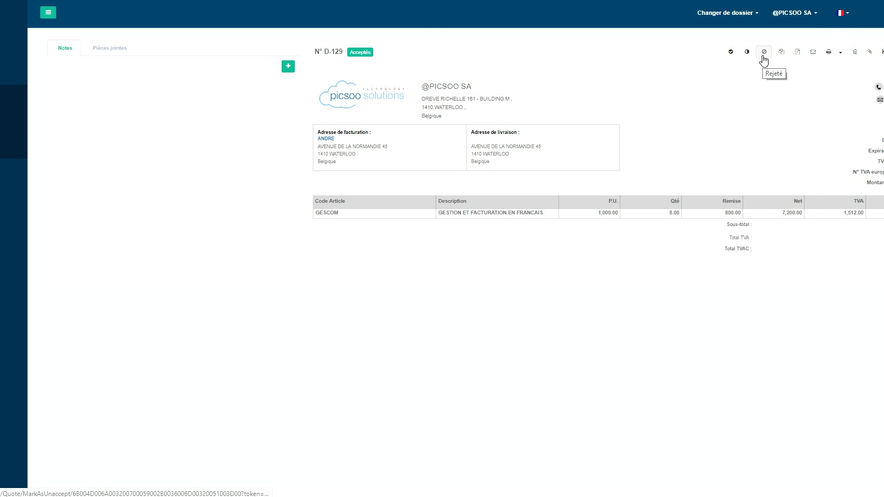This screenshot has height=497, width=884.
Task: Mark quote as Rejeté with ban icon
Action: (x=764, y=51)
